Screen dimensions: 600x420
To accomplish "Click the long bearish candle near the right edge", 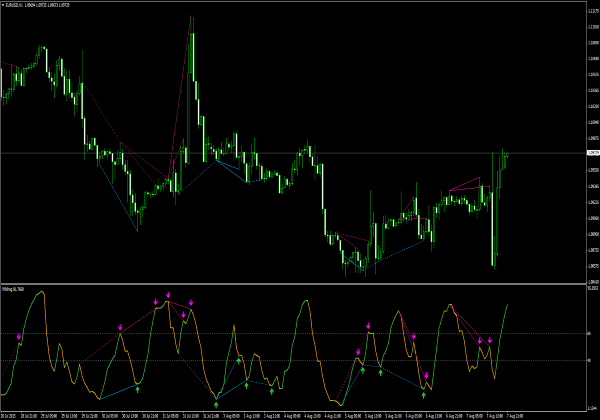I will pos(493,230).
